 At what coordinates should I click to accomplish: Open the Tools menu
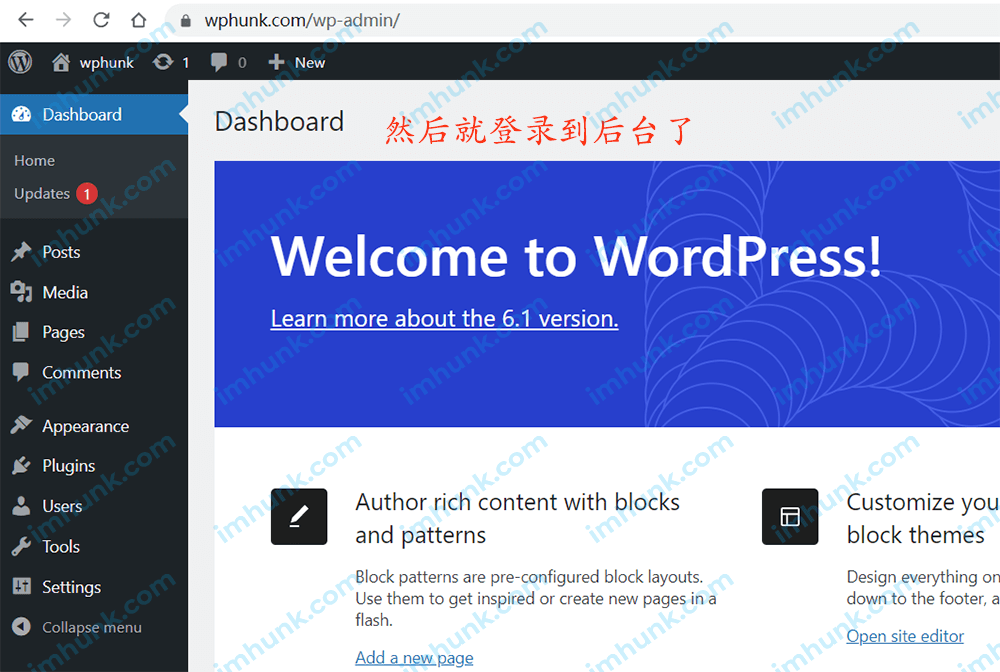click(61, 546)
